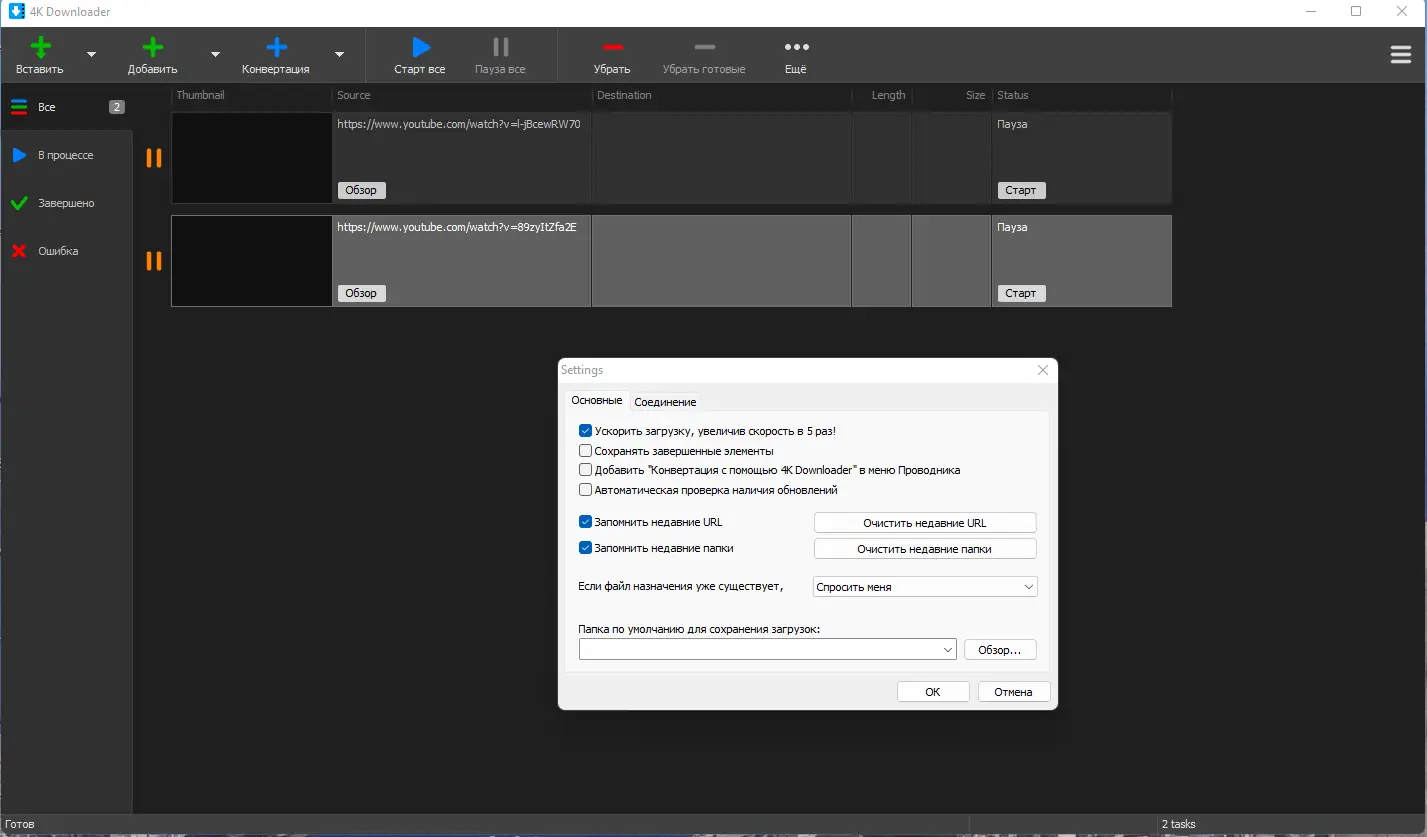Expand the Конвертация dropdown arrow
The width and height of the screenshot is (1427, 837).
[339, 54]
